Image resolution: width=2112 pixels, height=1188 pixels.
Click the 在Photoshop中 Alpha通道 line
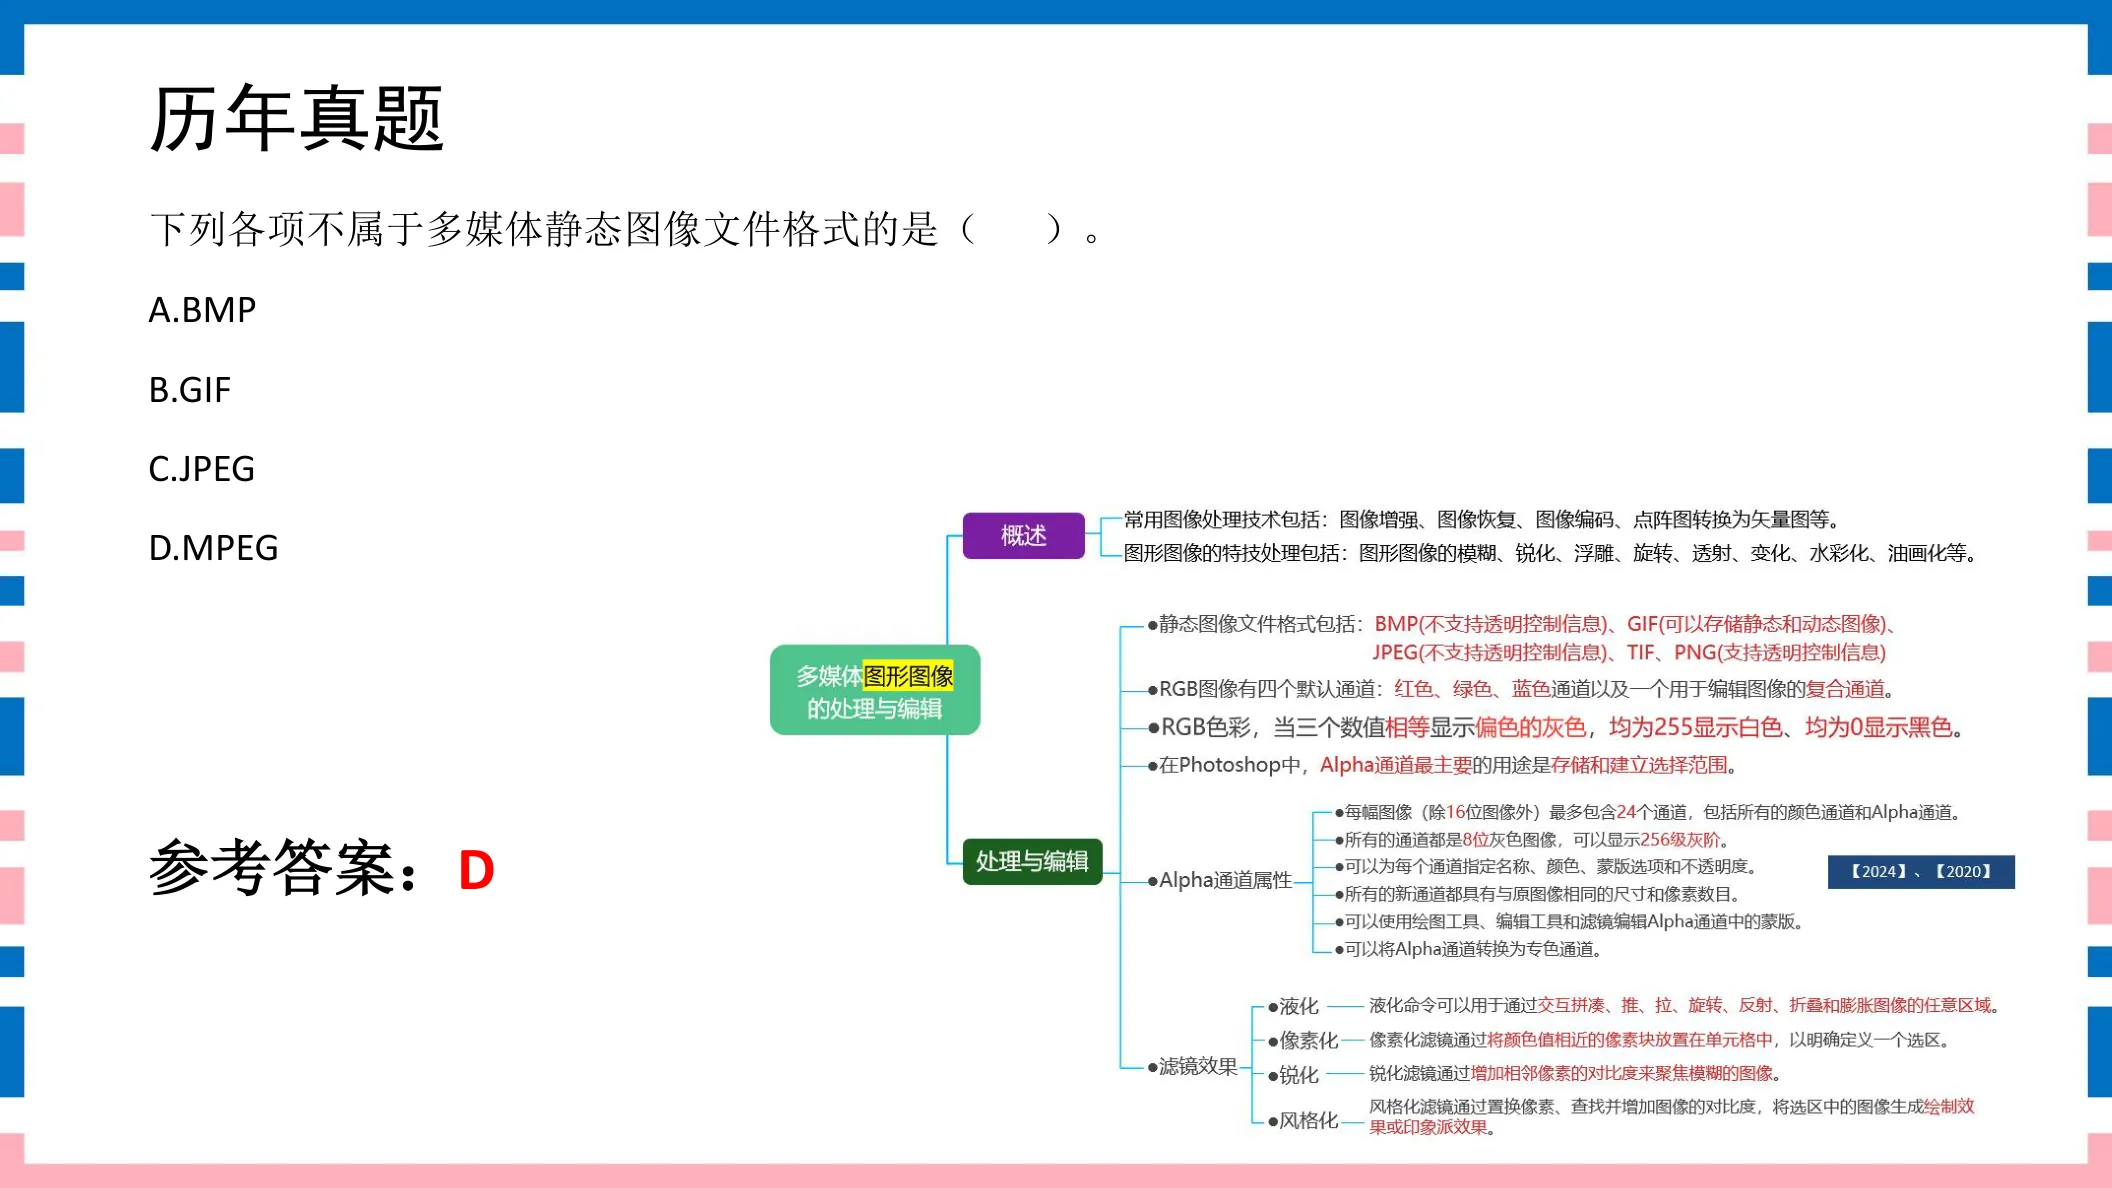coord(1442,765)
